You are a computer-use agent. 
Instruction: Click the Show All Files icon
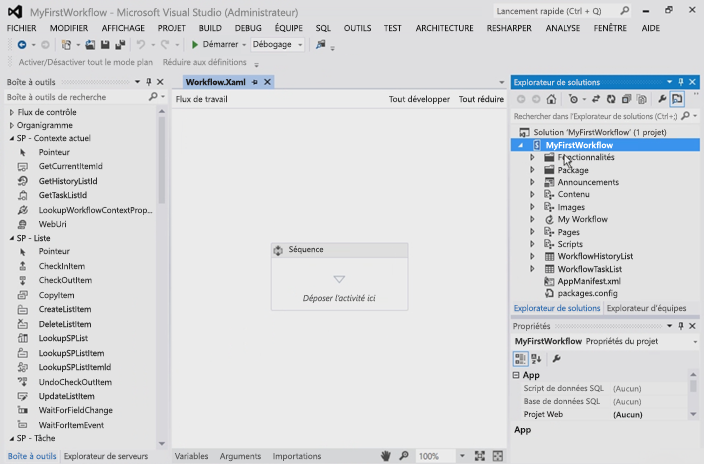(642, 99)
